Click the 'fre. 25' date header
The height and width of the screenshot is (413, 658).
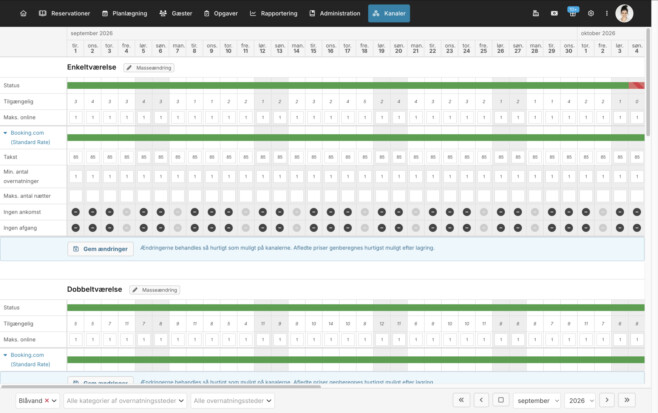pyautogui.click(x=483, y=48)
